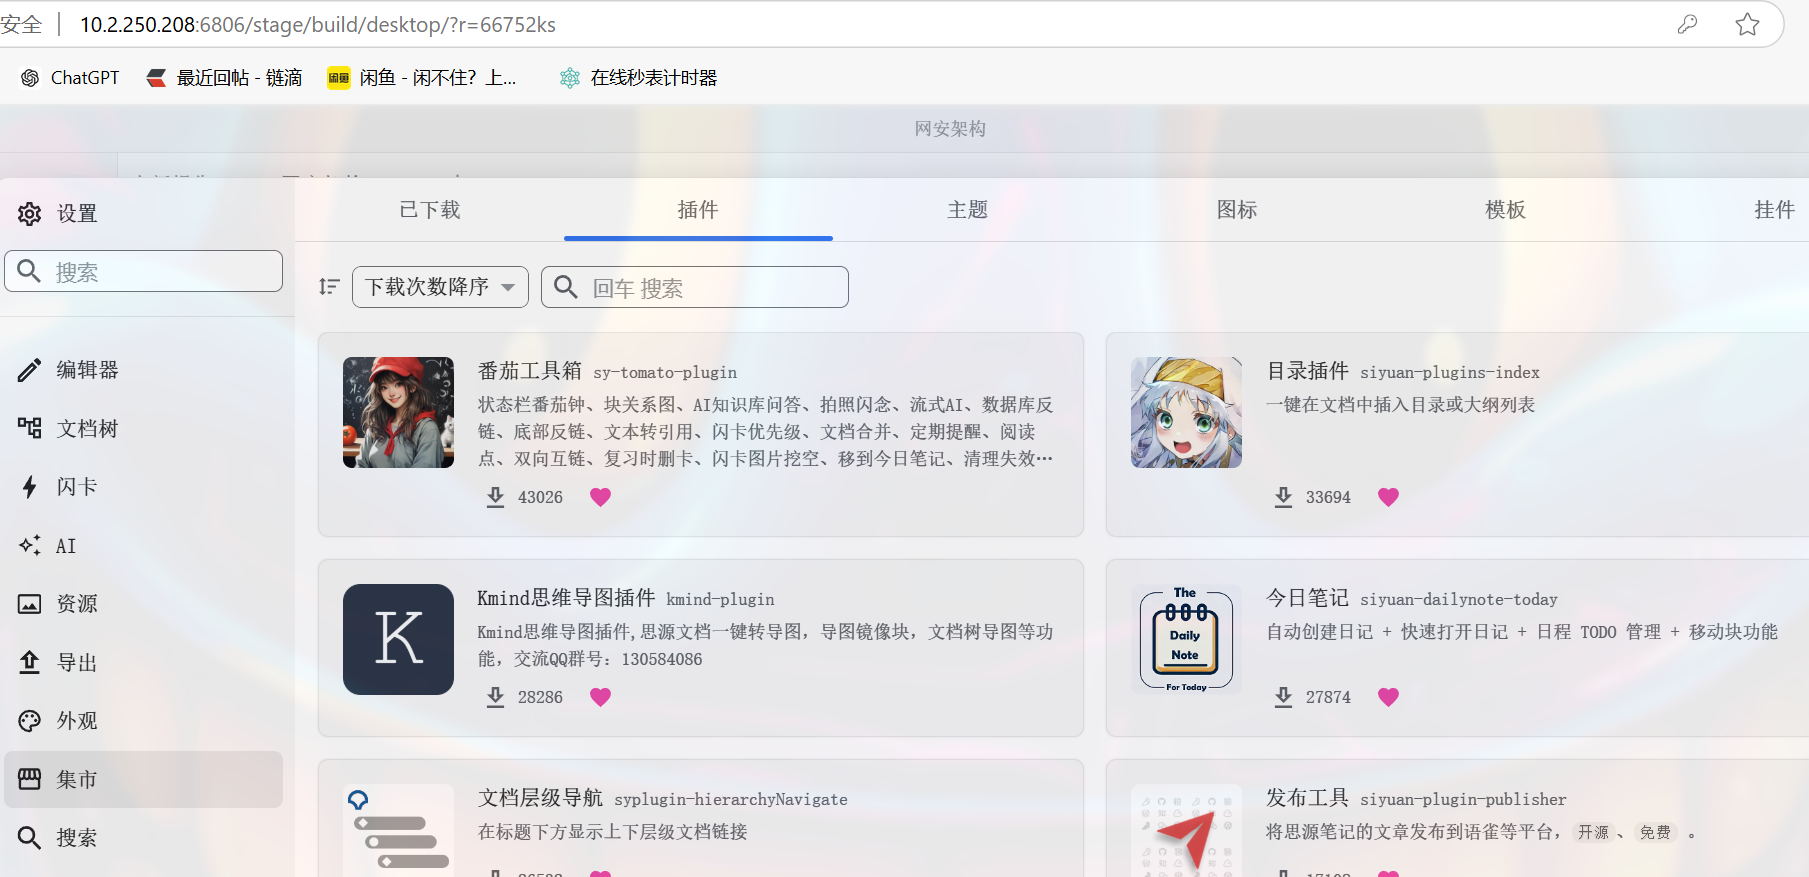1809x877 pixels.
Task: Click the 外观 palette icon
Action: [x=30, y=721]
